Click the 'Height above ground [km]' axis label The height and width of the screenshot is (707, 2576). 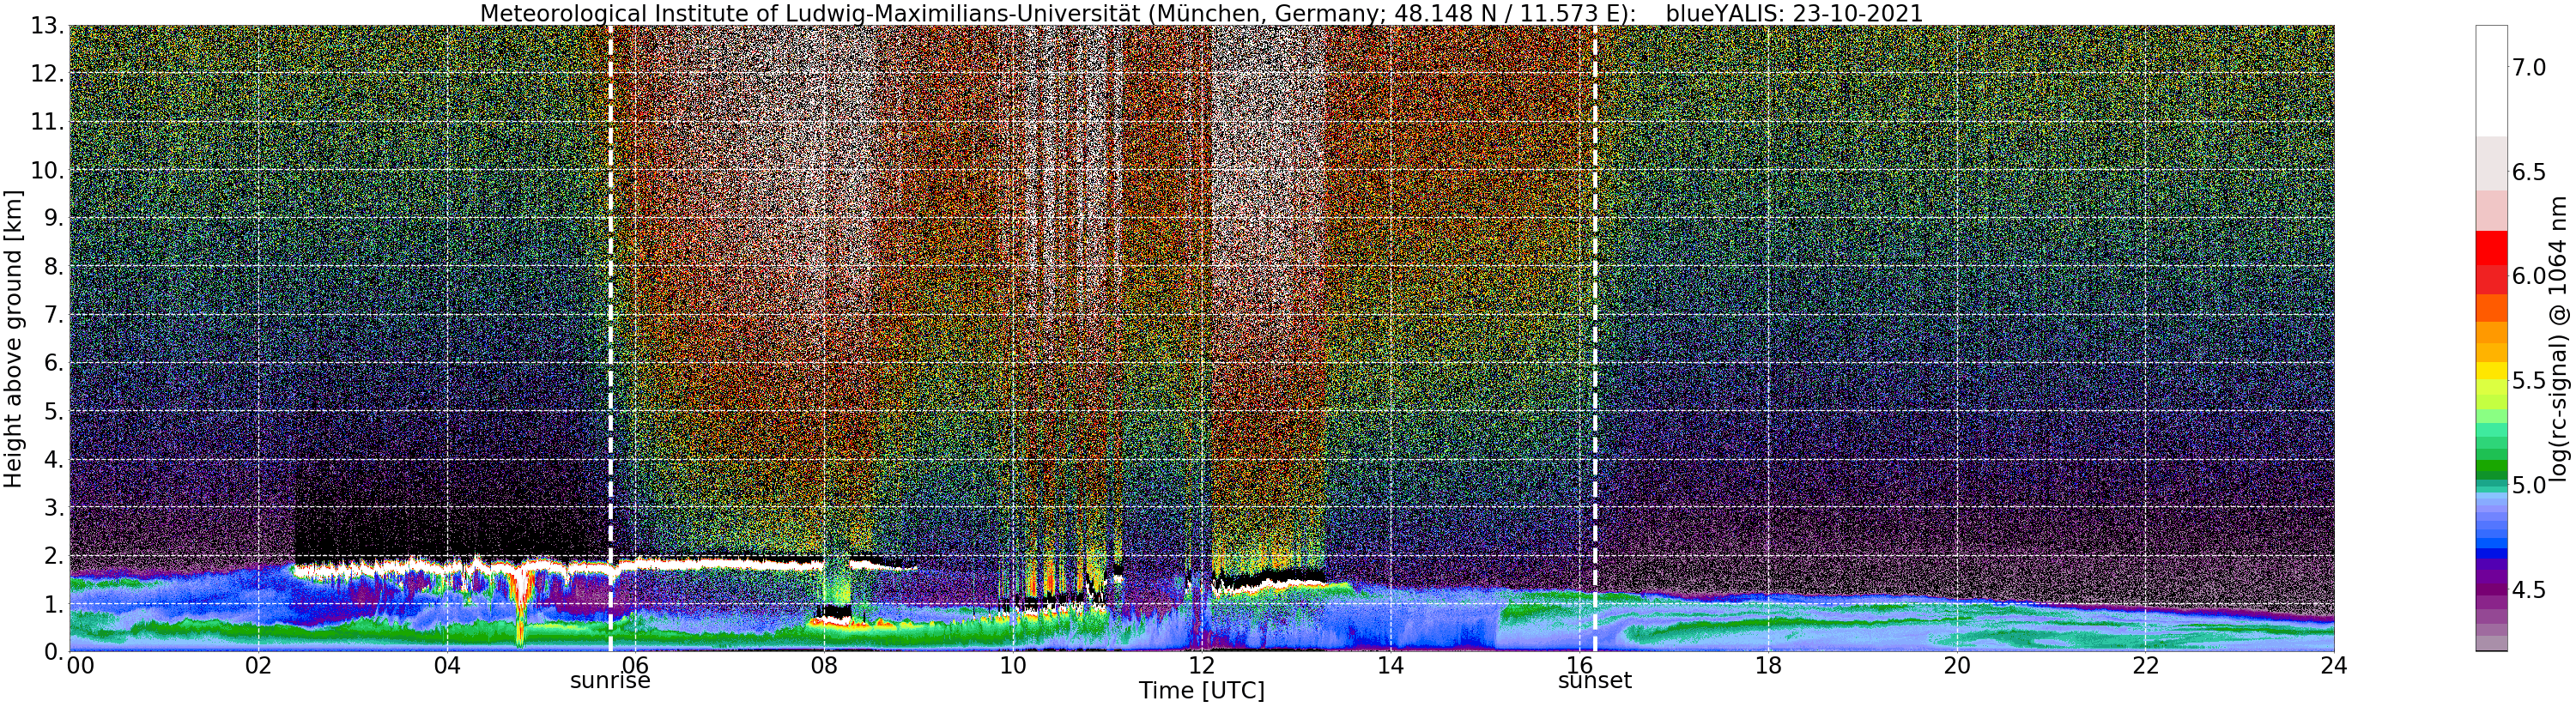(14, 338)
